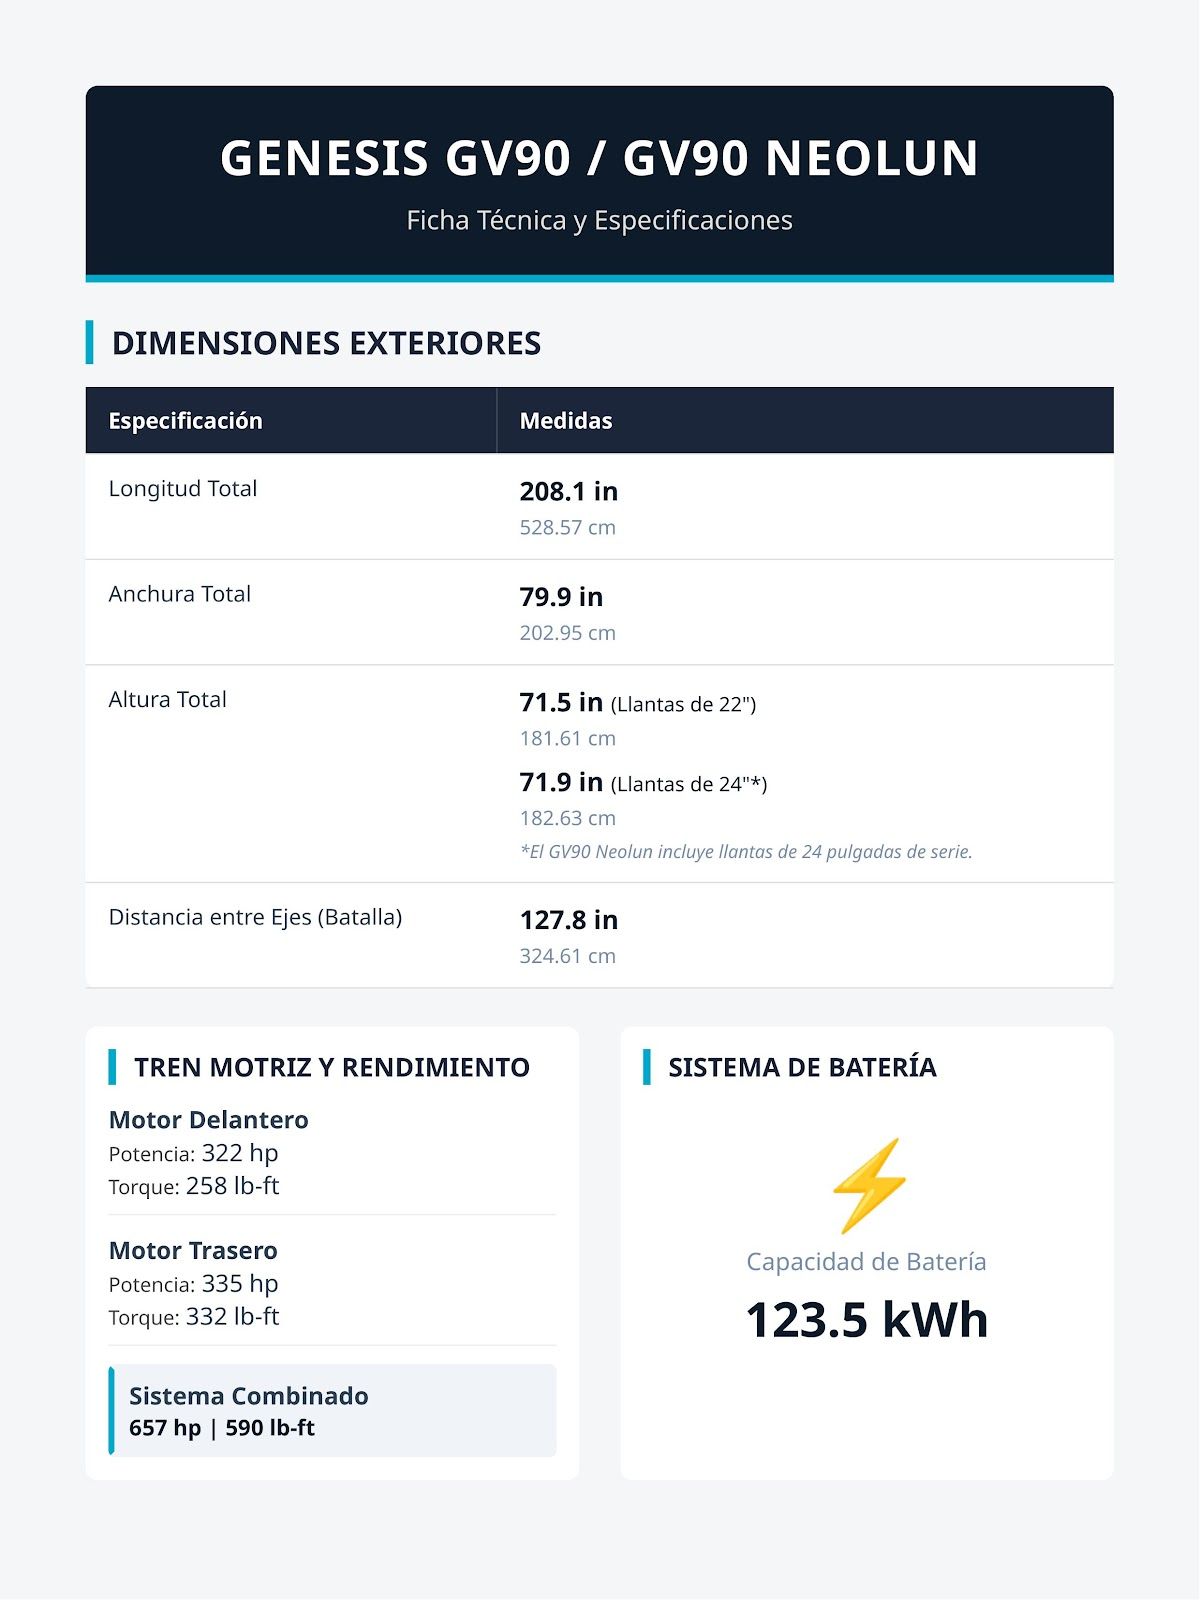Viewport: 1200px width, 1600px height.
Task: Select the Ficha Técnica y Especificaciones subtitle
Action: click(599, 220)
